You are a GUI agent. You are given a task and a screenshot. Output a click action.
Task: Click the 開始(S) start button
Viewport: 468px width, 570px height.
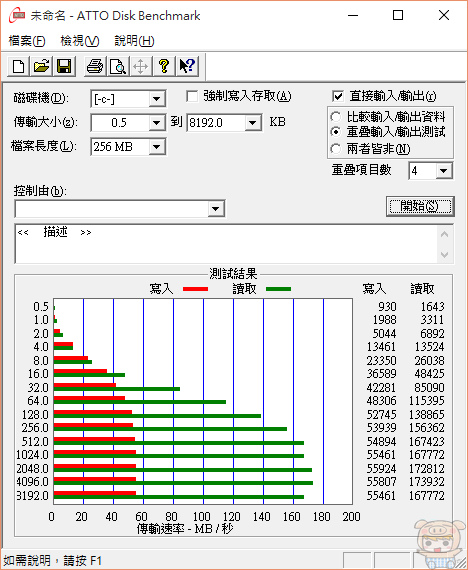[x=420, y=206]
